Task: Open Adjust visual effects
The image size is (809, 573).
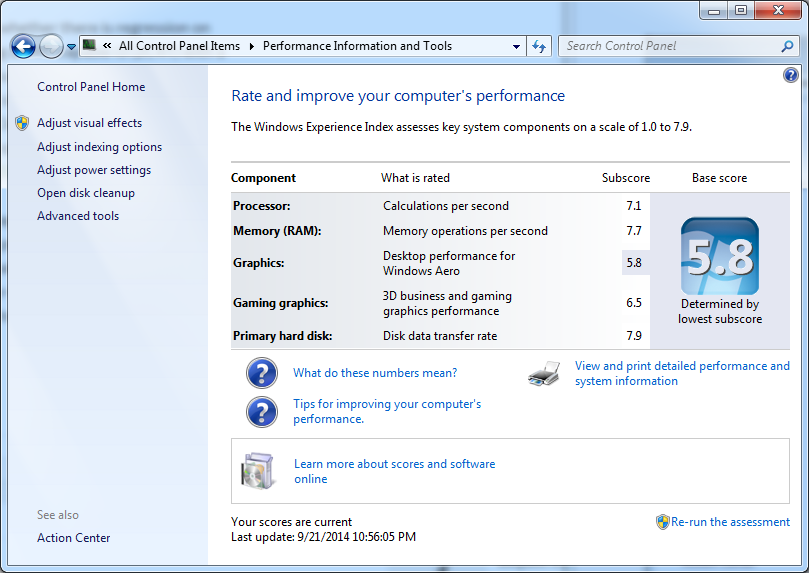Action: (89, 123)
